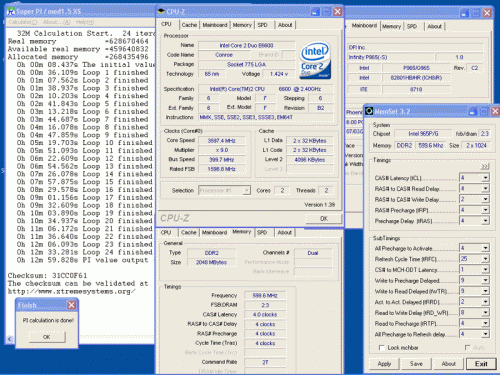The height and width of the screenshot is (375, 500).
Task: Click the CPU-Z title bar icon
Action: click(161, 11)
